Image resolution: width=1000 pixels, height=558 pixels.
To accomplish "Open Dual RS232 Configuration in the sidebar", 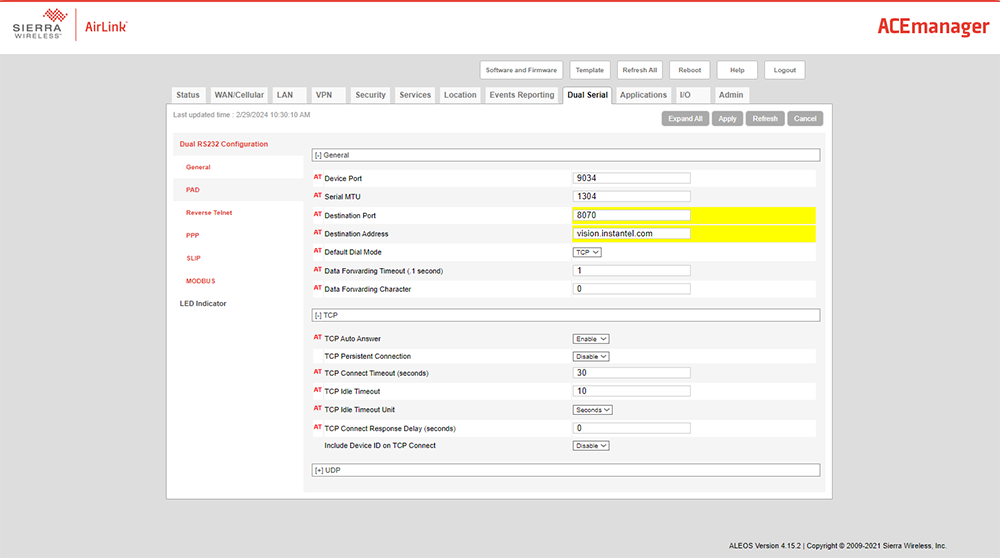I will (x=224, y=144).
